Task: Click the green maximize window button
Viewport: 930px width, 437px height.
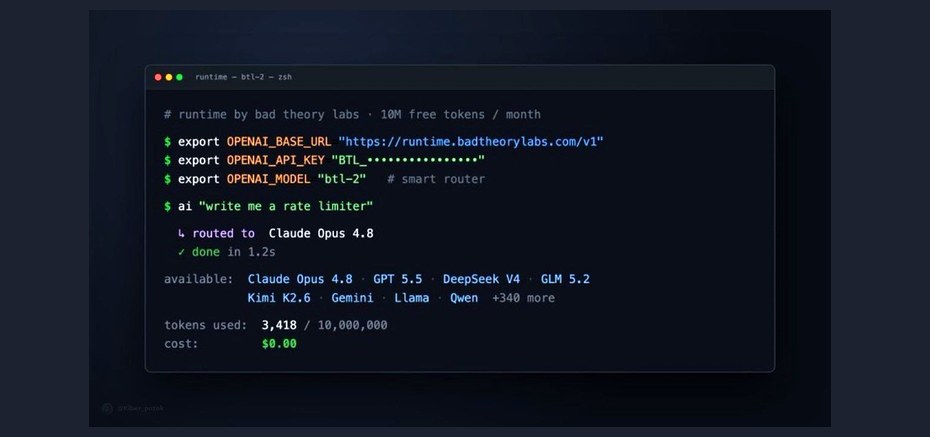Action: coord(179,77)
